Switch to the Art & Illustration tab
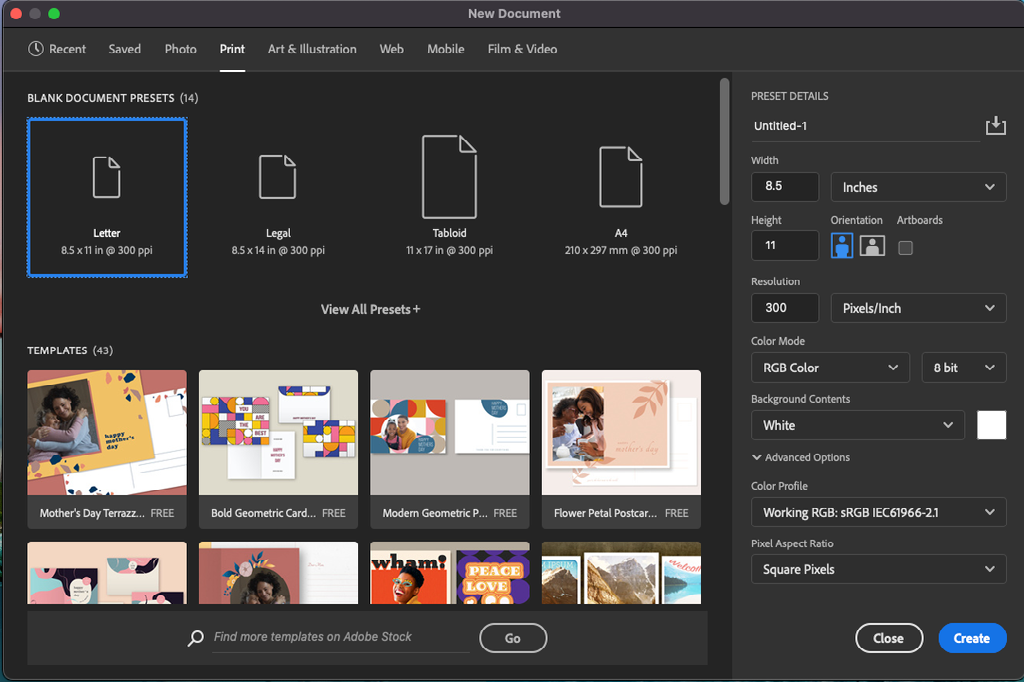 point(312,49)
